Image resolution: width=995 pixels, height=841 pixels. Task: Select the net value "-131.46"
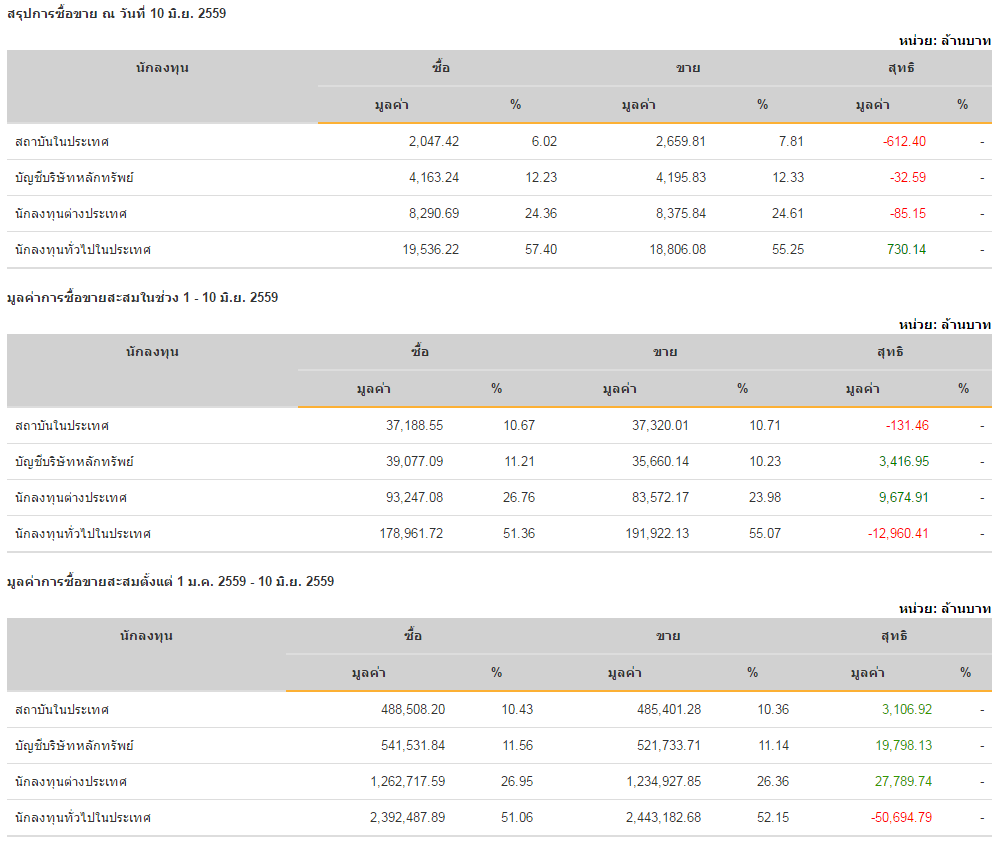(907, 426)
